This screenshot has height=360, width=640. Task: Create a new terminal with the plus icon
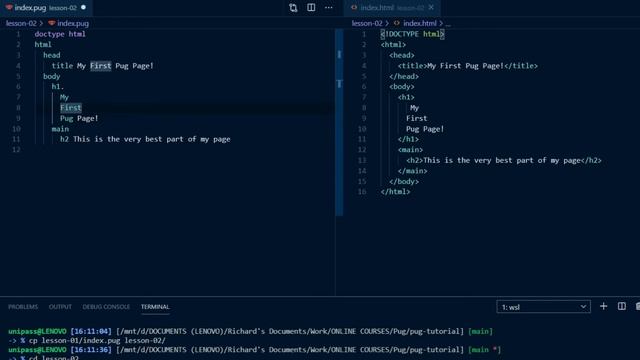[x=603, y=306]
